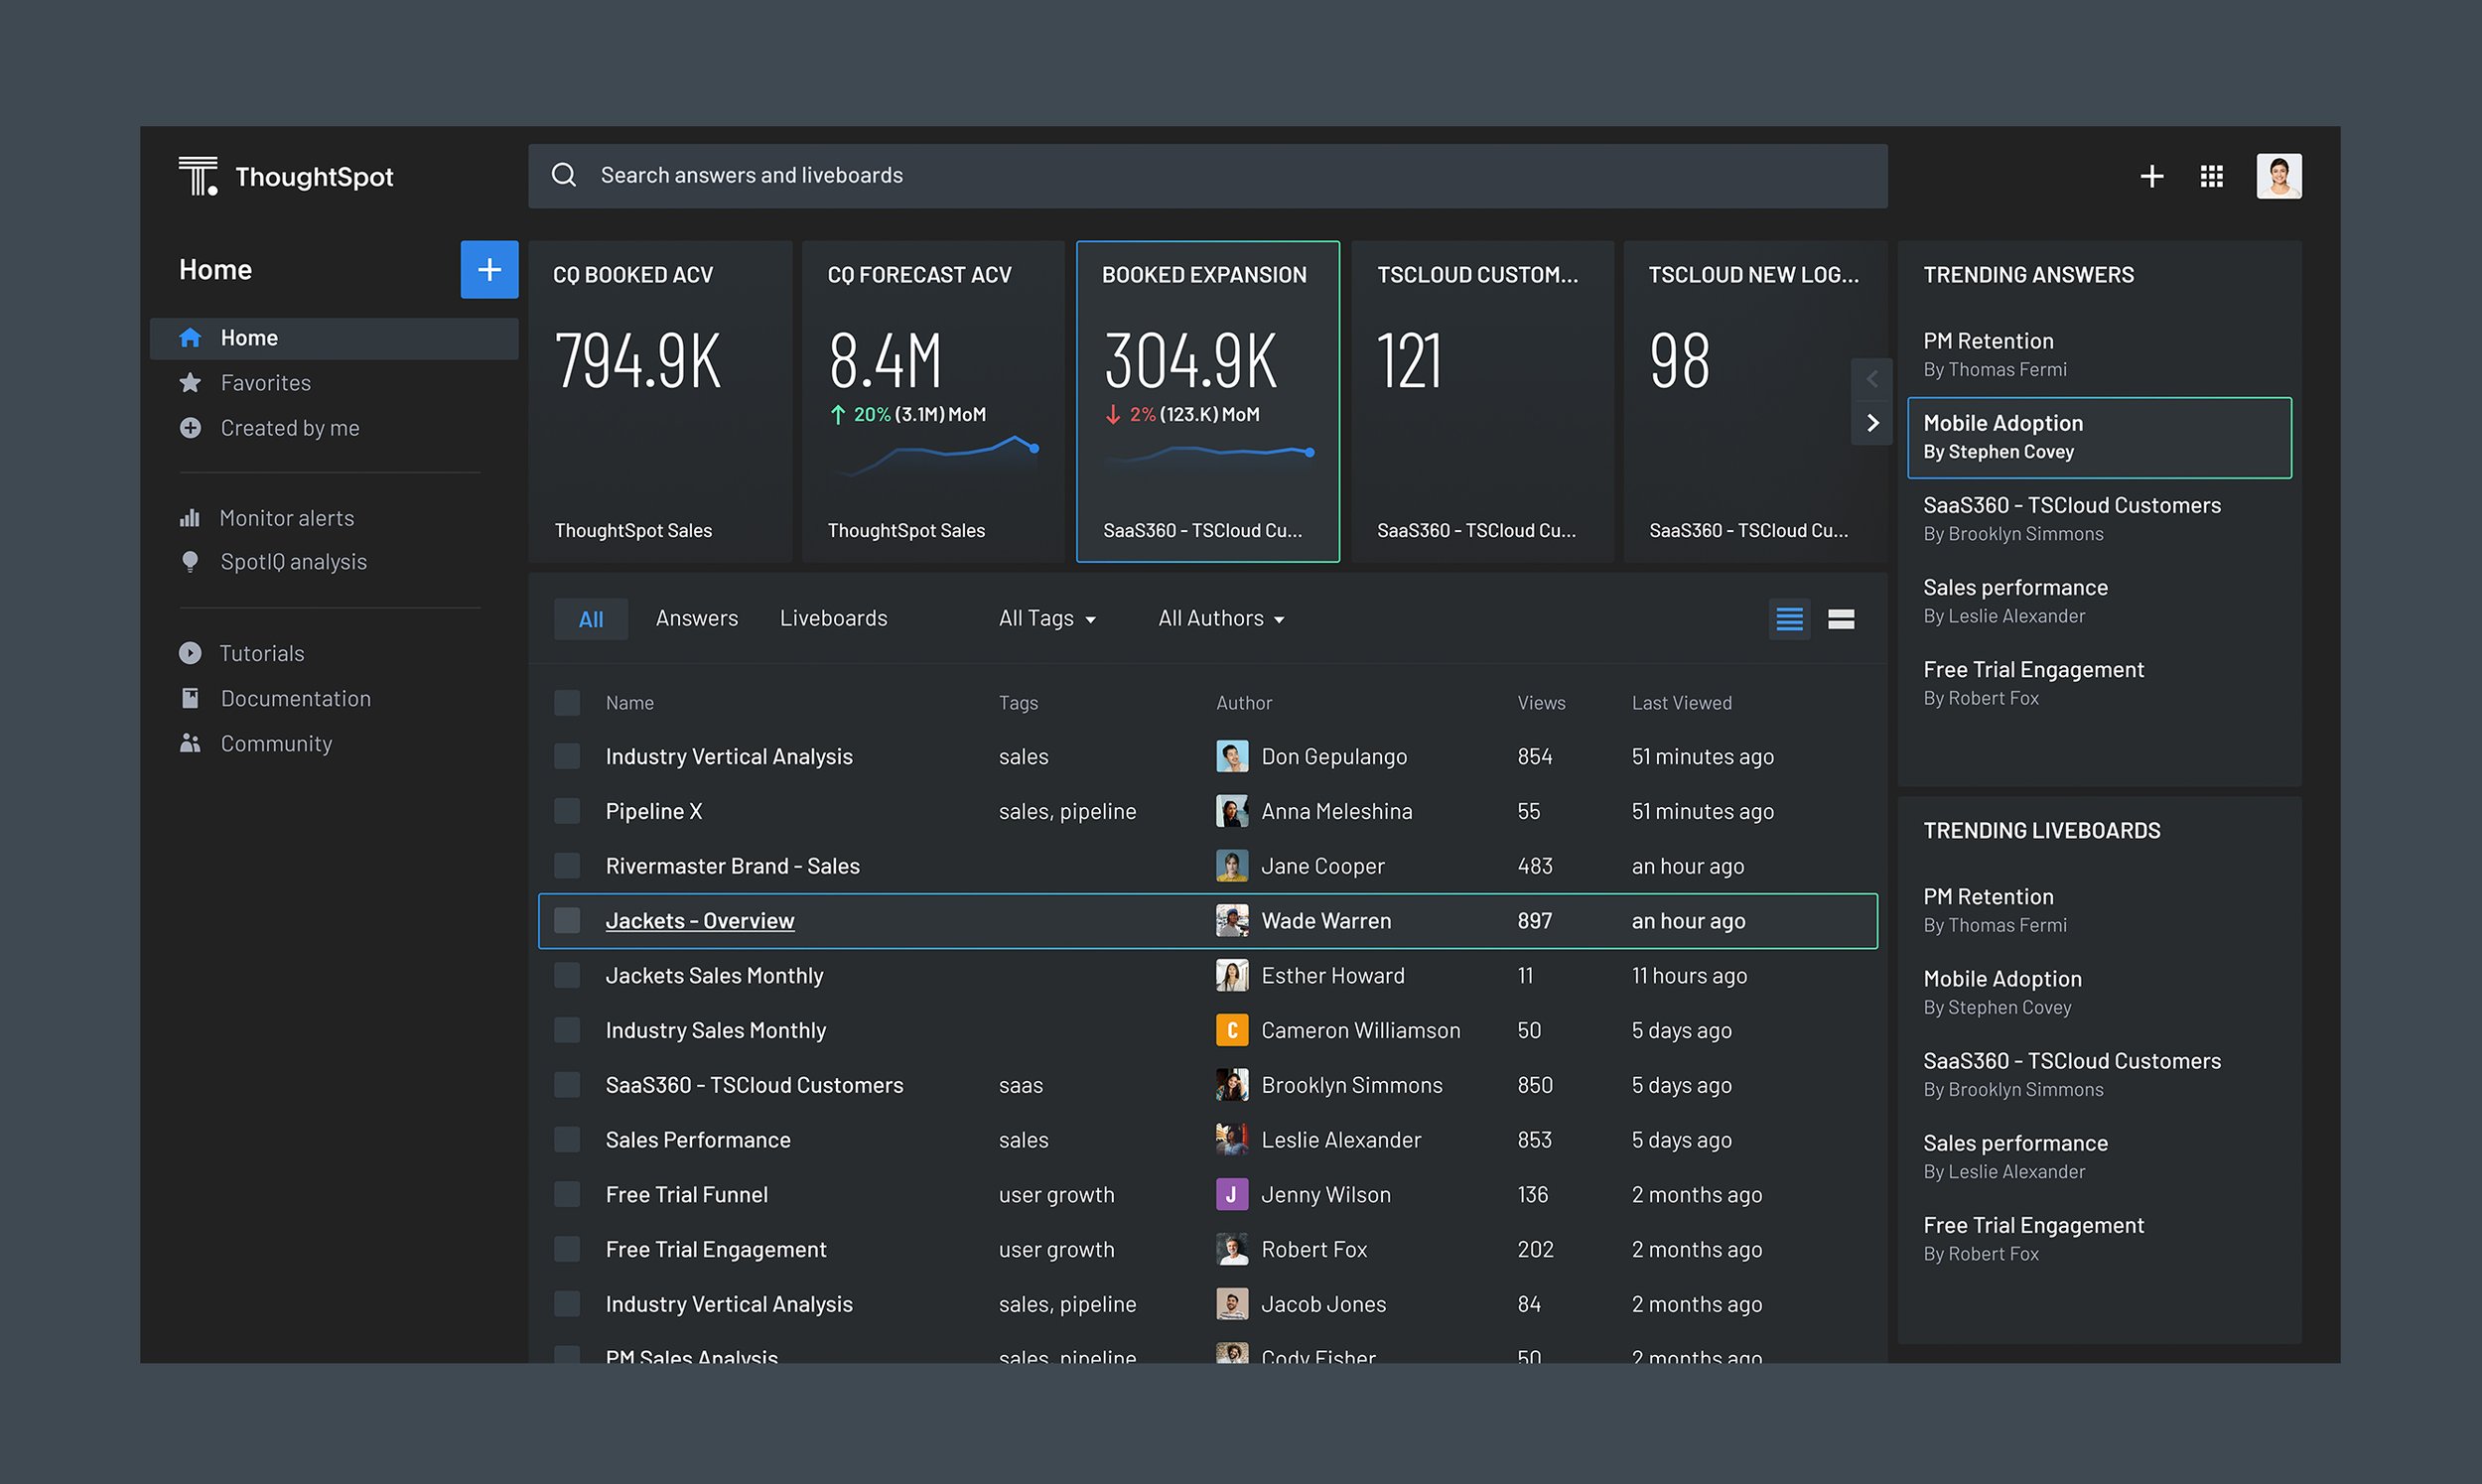
Task: Open the user profile avatar
Action: (2279, 176)
